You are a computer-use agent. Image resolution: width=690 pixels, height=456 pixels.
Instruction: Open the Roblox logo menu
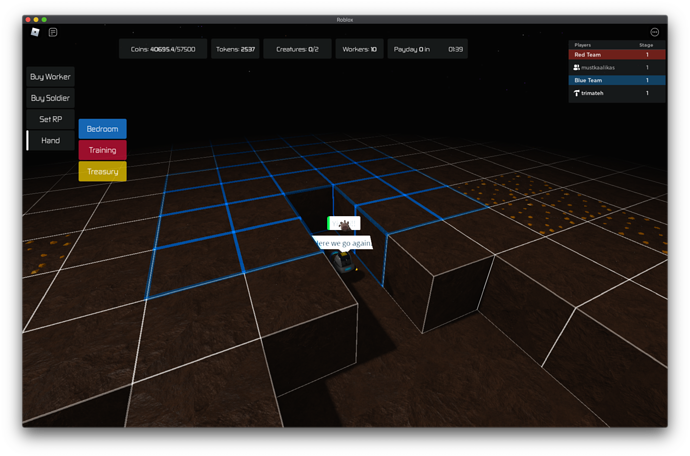coord(35,32)
